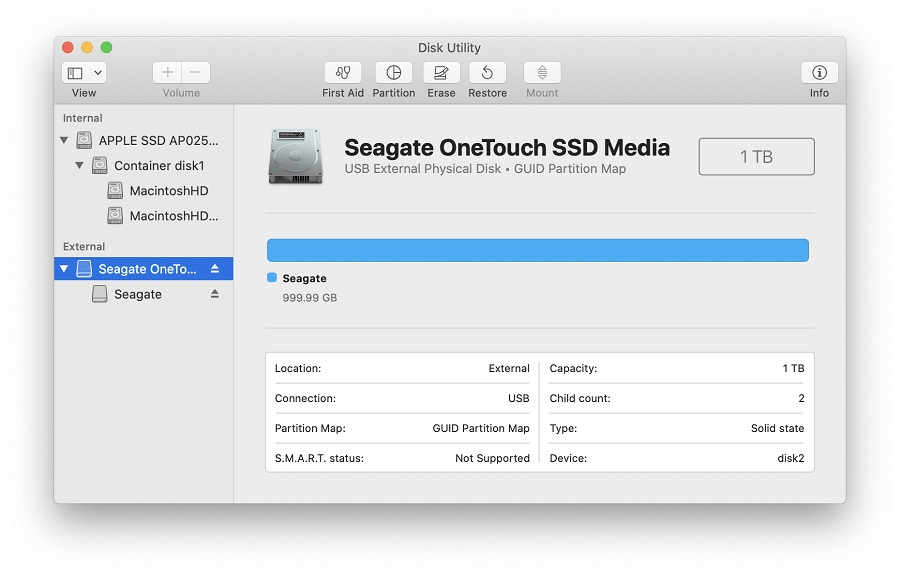Click the add volume plus button

point(168,72)
